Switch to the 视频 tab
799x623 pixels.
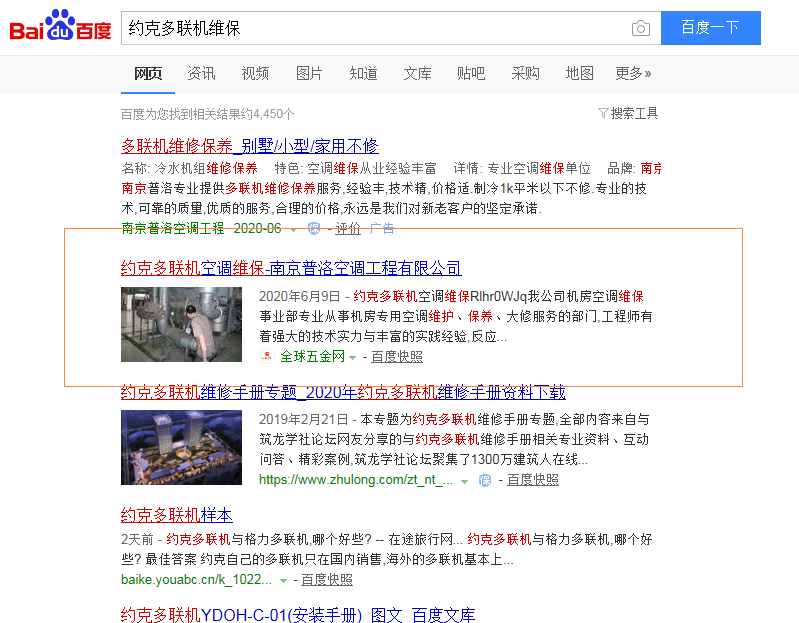click(255, 73)
